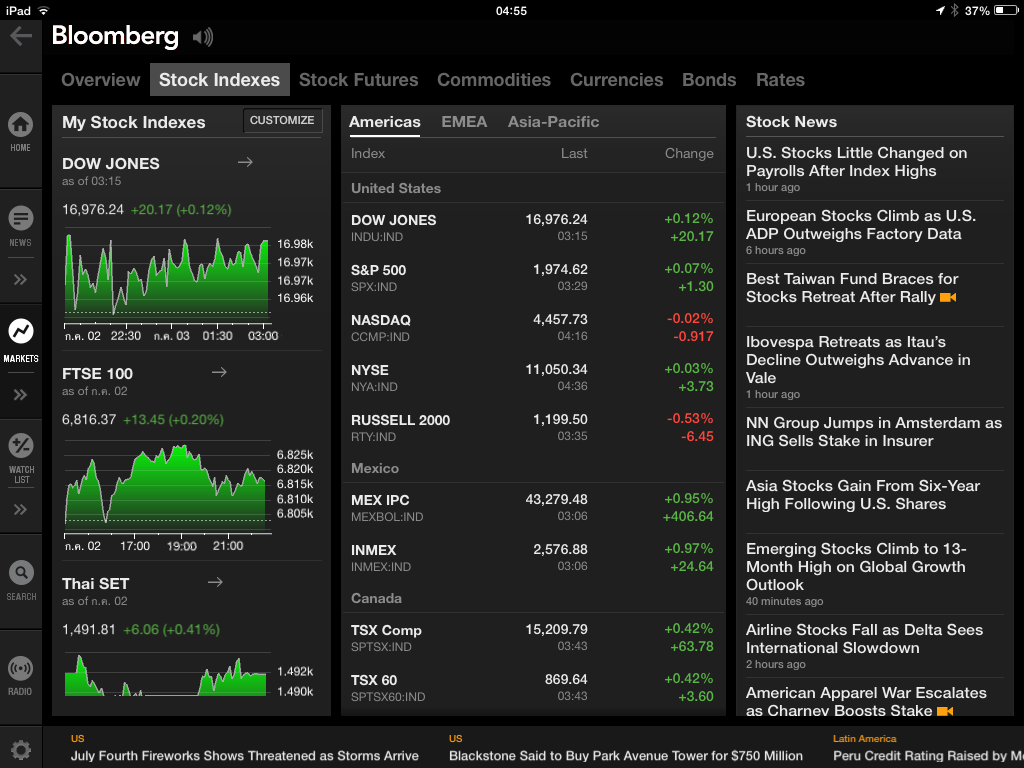Select the INMEX index row
Viewport: 1024px width, 768px height.
(532, 558)
